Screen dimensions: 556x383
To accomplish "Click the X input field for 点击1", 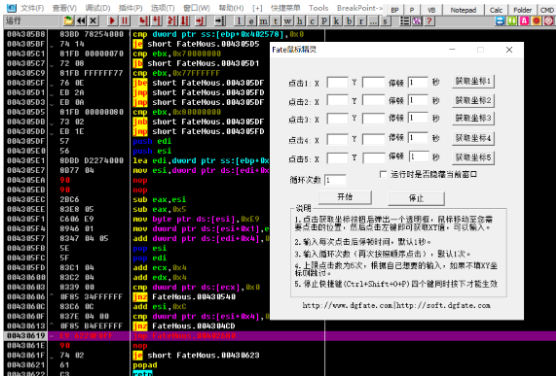I will tap(337, 83).
